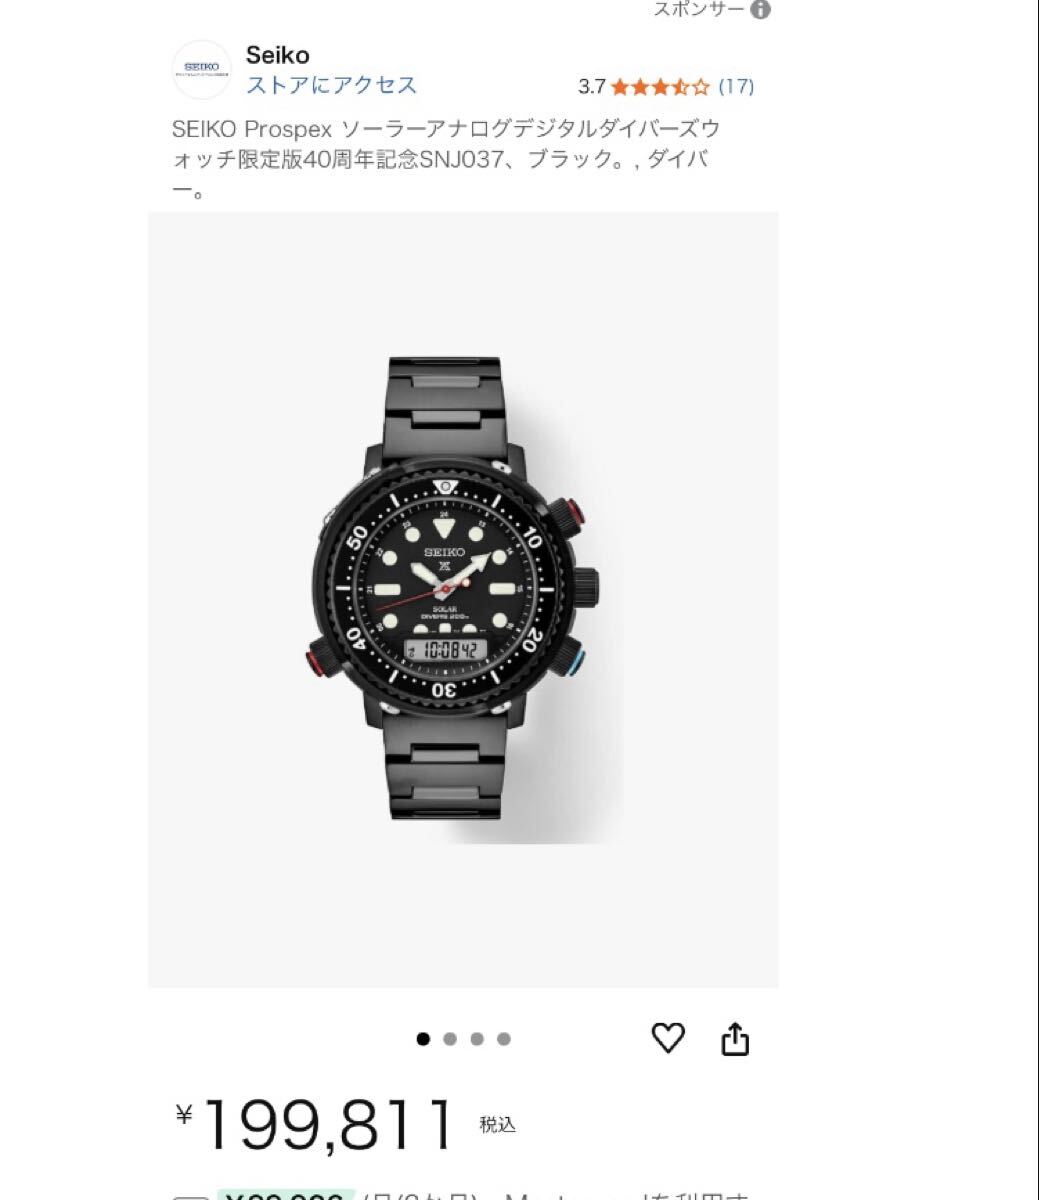Select the first image carousel dot
Viewport: 1039px width, 1200px height.
(x=423, y=1039)
